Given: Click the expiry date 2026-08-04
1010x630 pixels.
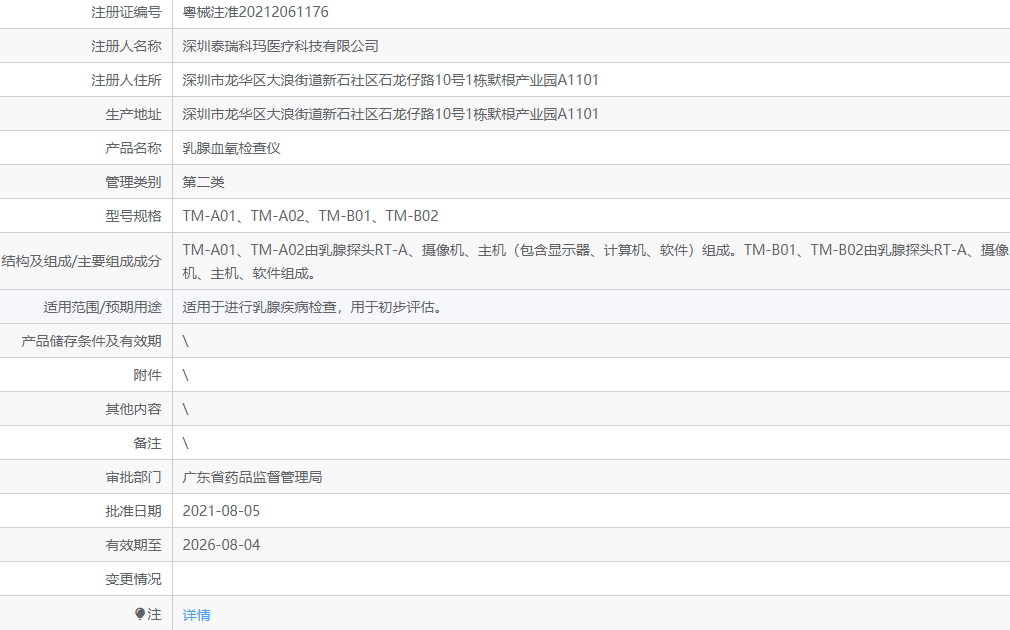Looking at the screenshot, I should coord(221,546).
